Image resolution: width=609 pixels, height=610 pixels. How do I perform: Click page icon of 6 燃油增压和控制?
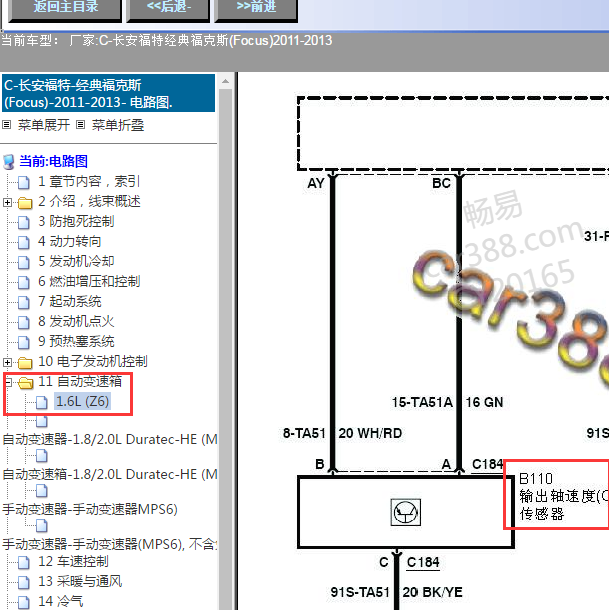coord(24,282)
